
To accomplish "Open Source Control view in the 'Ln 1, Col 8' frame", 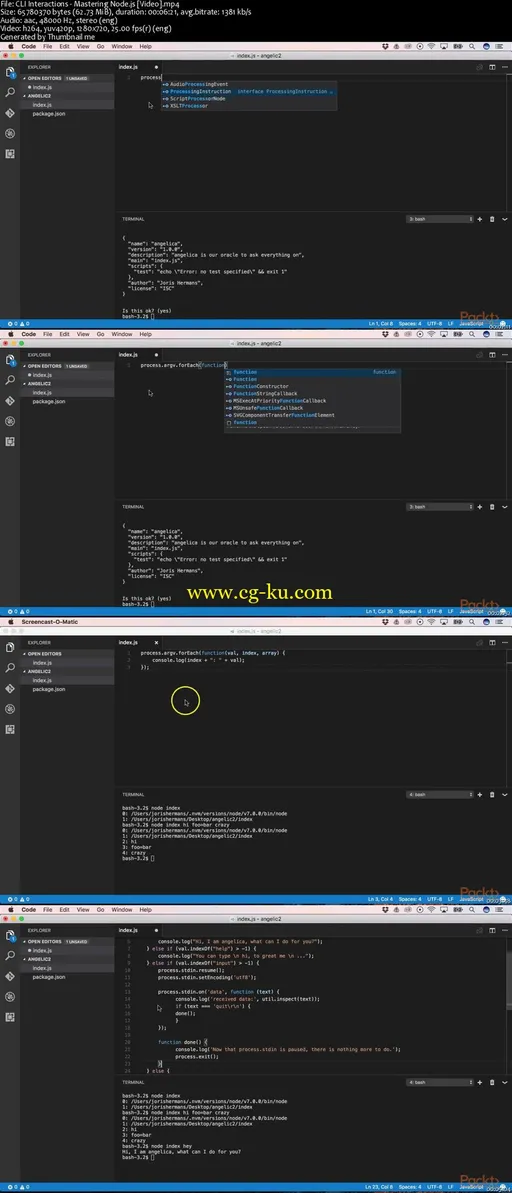I will coord(10,113).
